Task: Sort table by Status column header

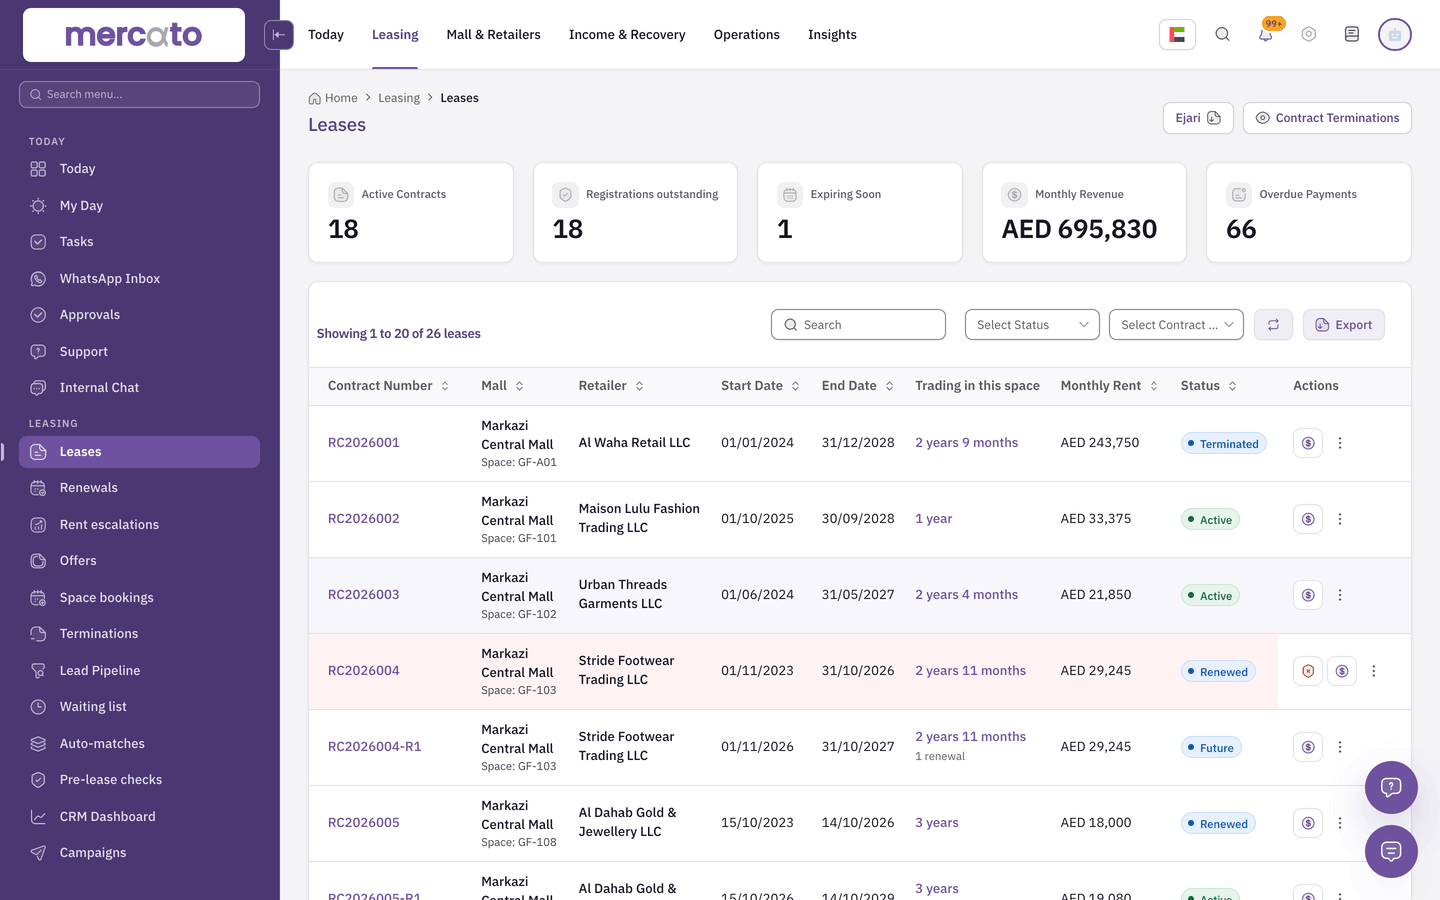Action: tap(1209, 386)
